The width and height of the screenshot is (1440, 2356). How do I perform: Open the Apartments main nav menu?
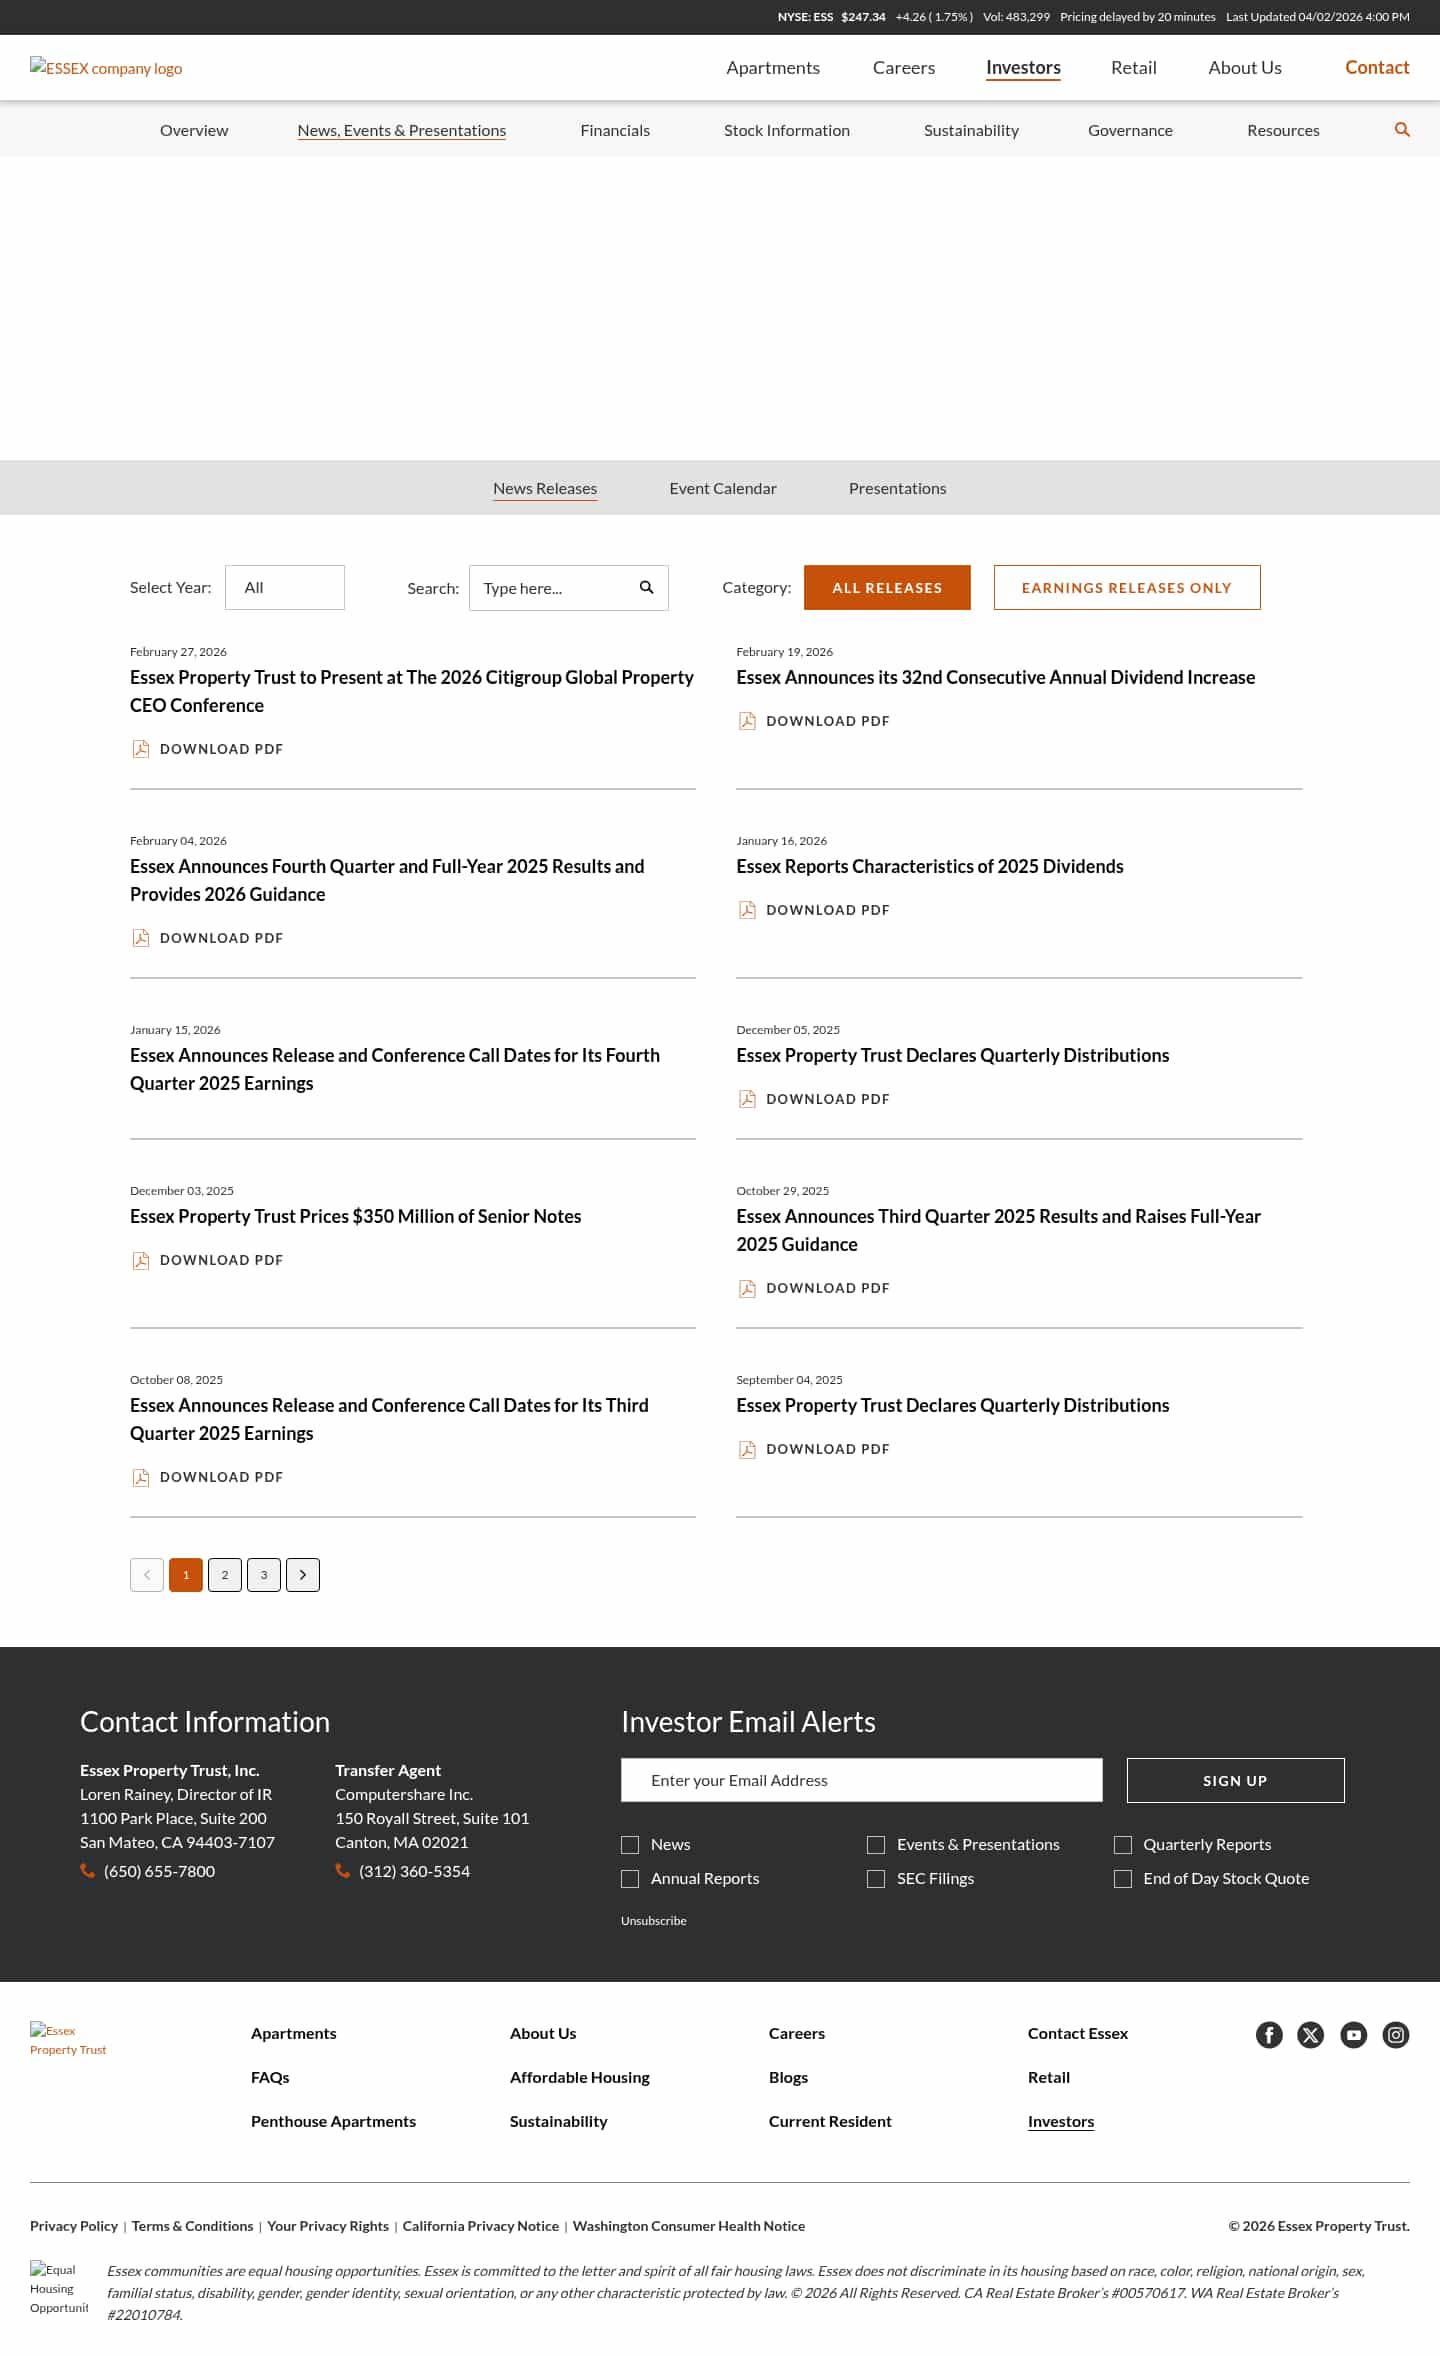pyautogui.click(x=773, y=67)
